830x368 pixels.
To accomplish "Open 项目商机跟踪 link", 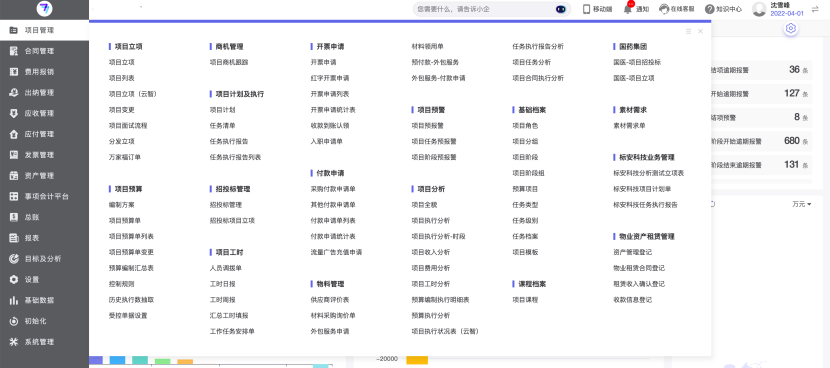I will (229, 62).
